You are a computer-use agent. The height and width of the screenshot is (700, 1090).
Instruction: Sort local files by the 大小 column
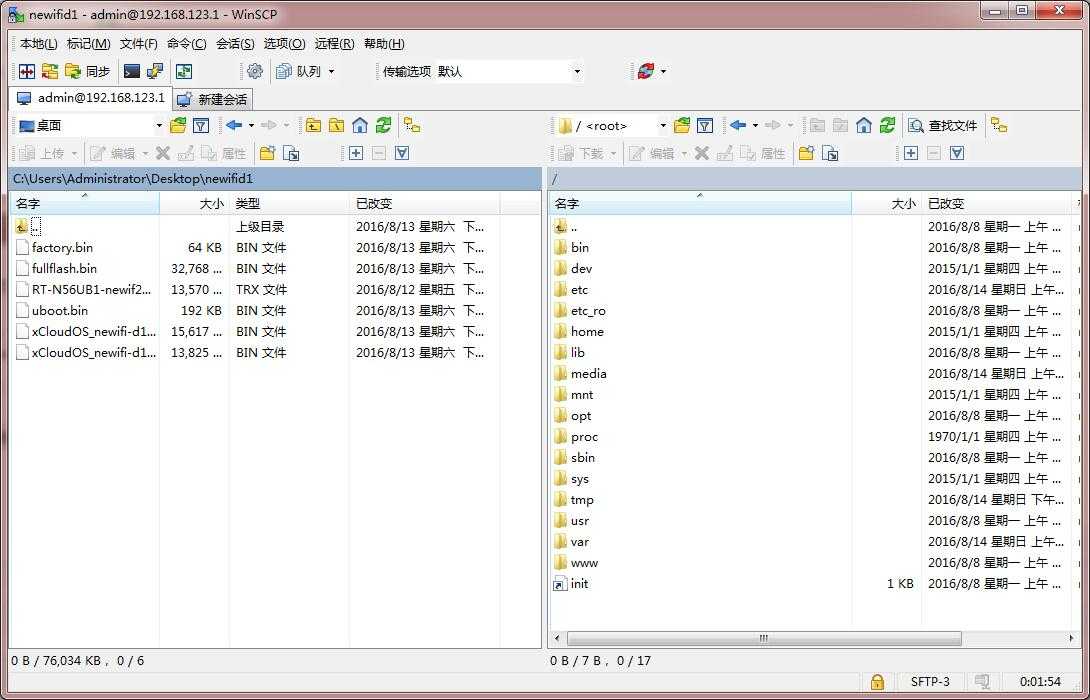click(x=195, y=204)
